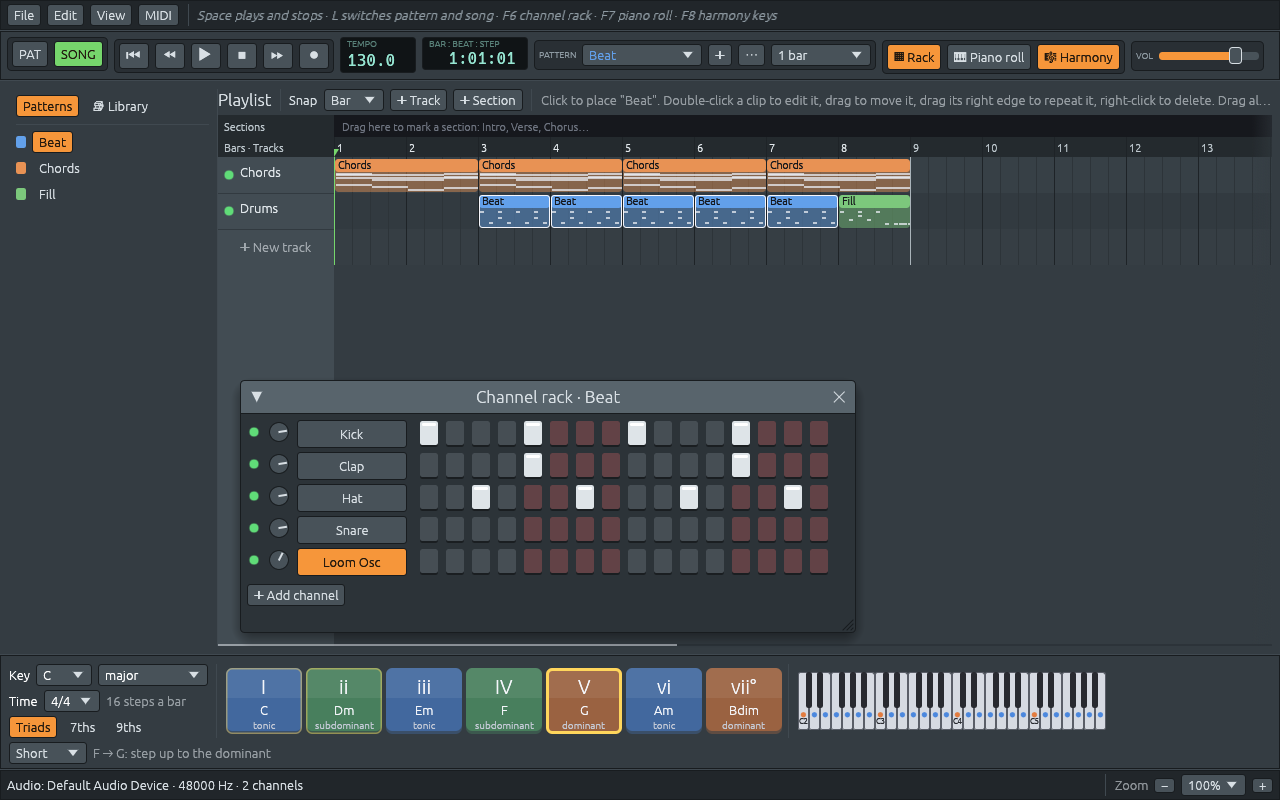Open the Edit menu

tap(65, 15)
